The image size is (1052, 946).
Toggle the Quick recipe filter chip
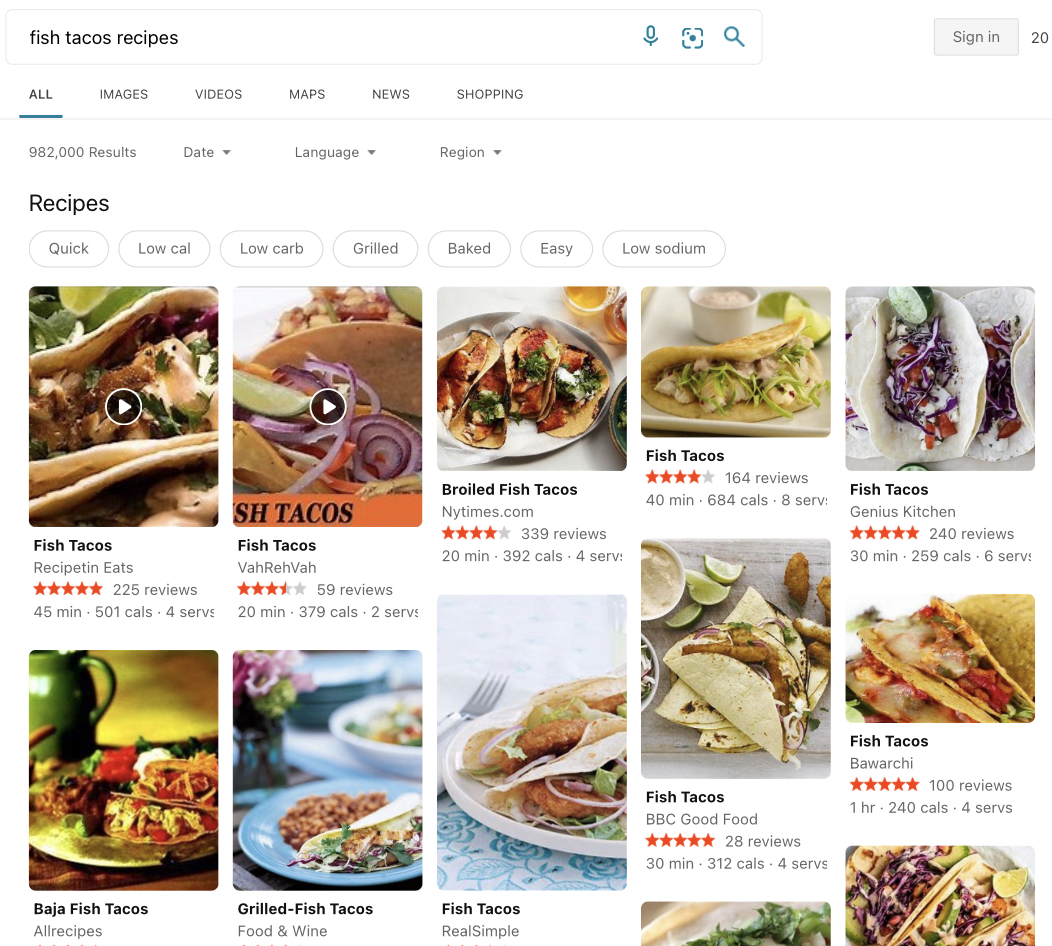point(69,249)
